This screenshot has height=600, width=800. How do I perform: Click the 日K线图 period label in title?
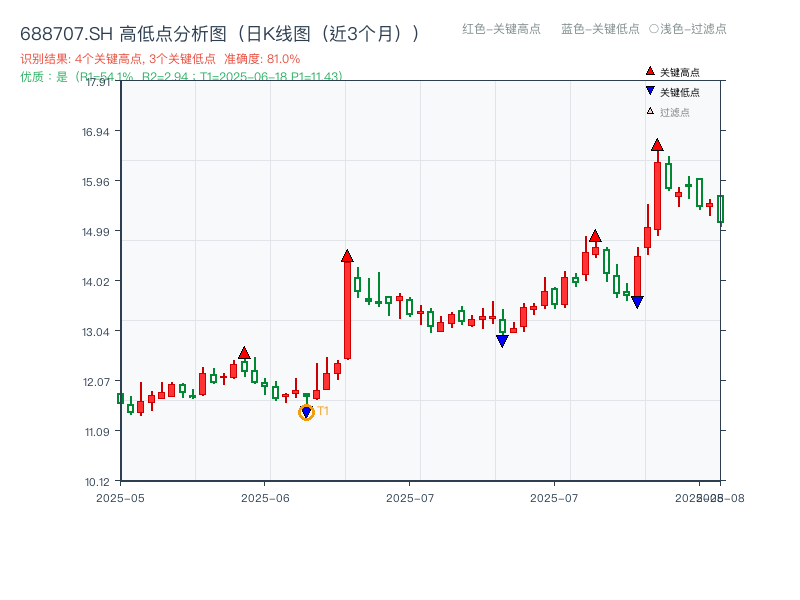tap(280, 32)
